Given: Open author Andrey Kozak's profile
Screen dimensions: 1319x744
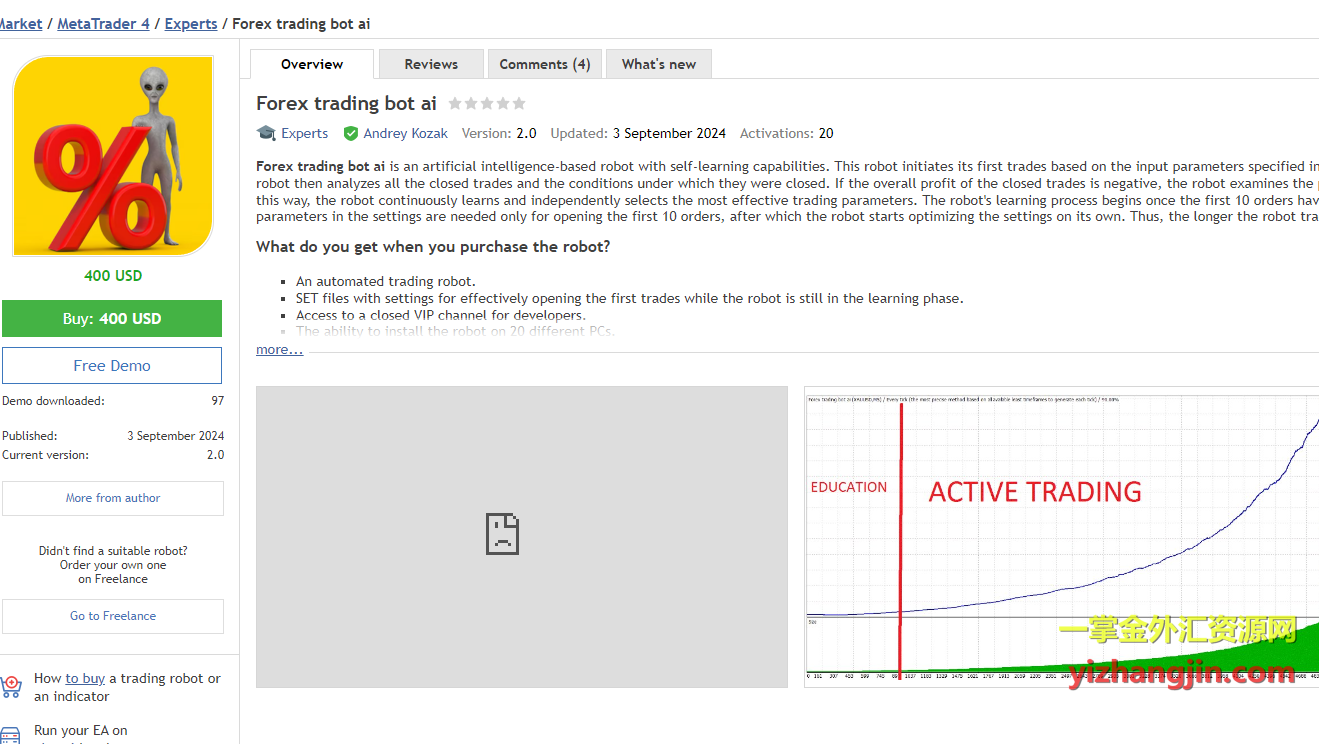Looking at the screenshot, I should point(405,133).
